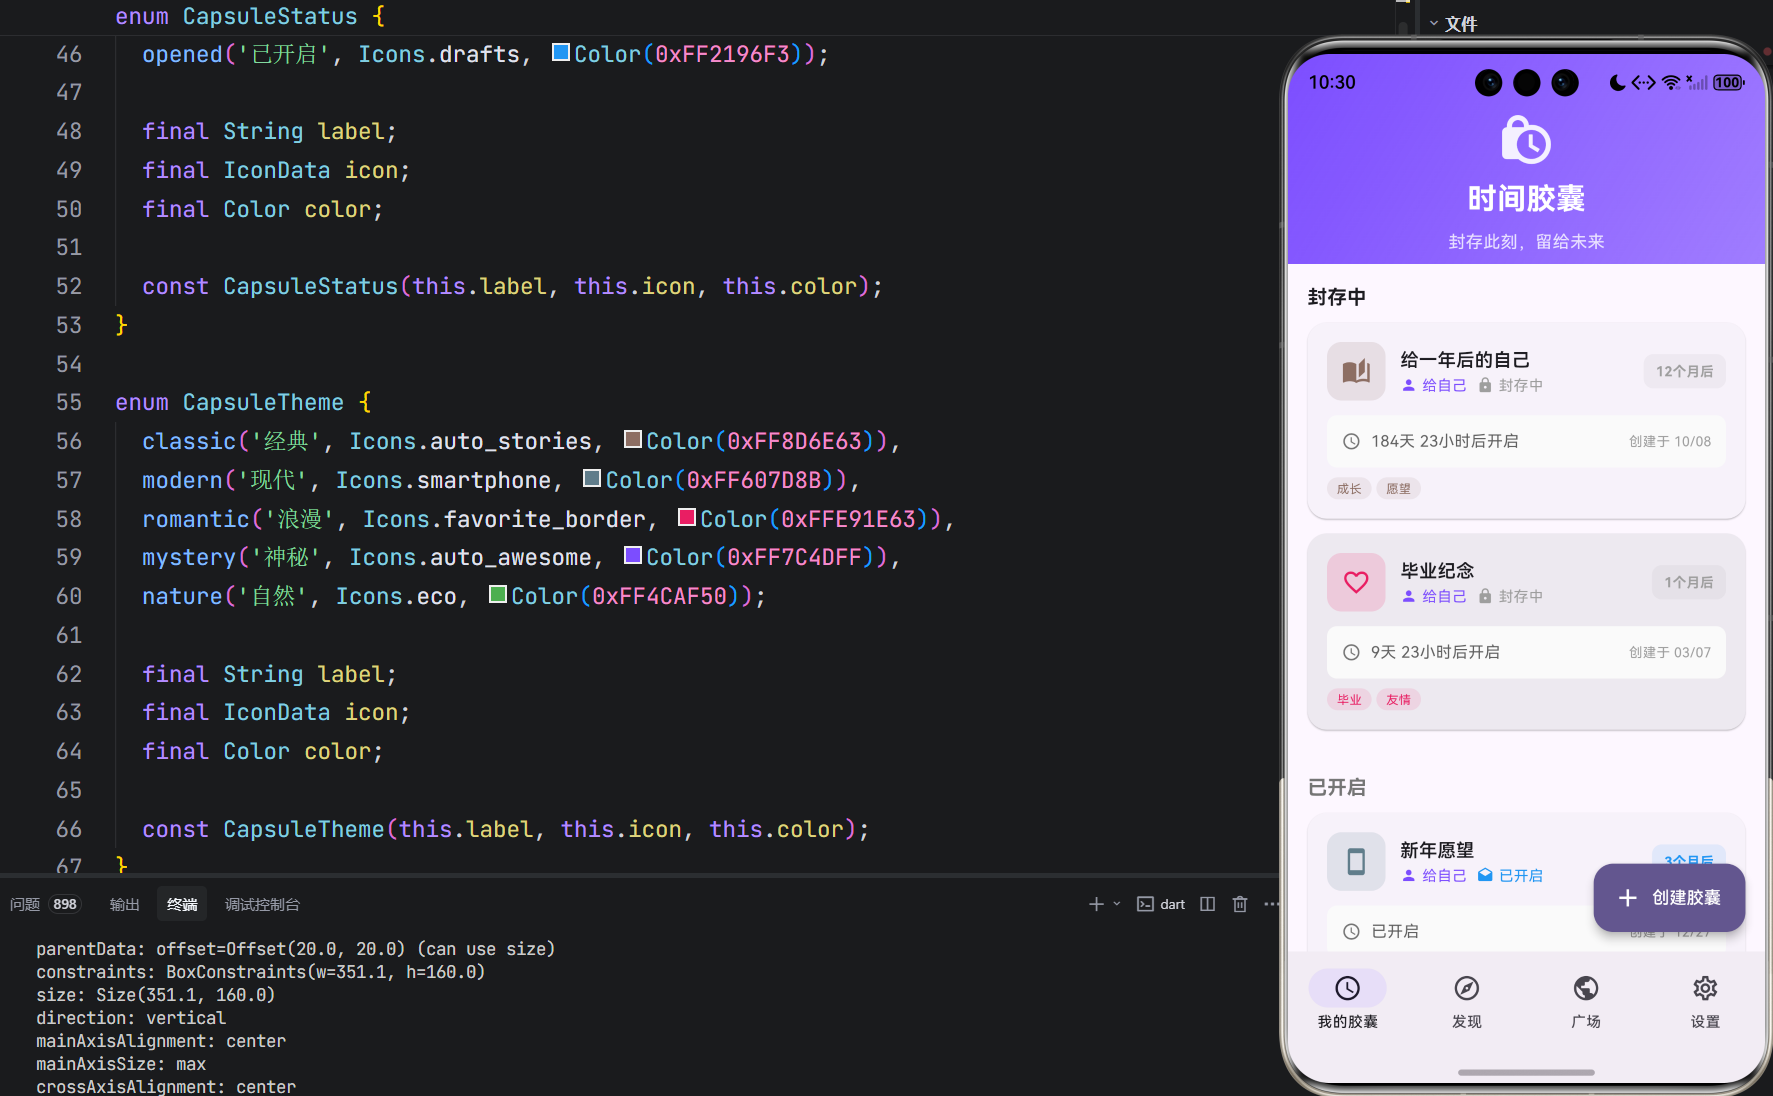Click color swatch for 0xFF7C4DFF purple
The width and height of the screenshot is (1773, 1096).
(633, 555)
